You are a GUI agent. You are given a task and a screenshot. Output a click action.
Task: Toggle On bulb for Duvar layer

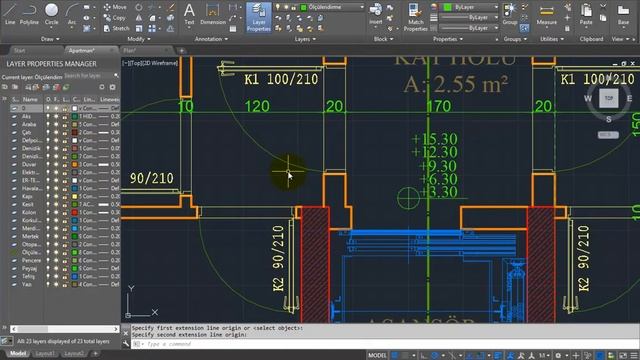click(48, 164)
